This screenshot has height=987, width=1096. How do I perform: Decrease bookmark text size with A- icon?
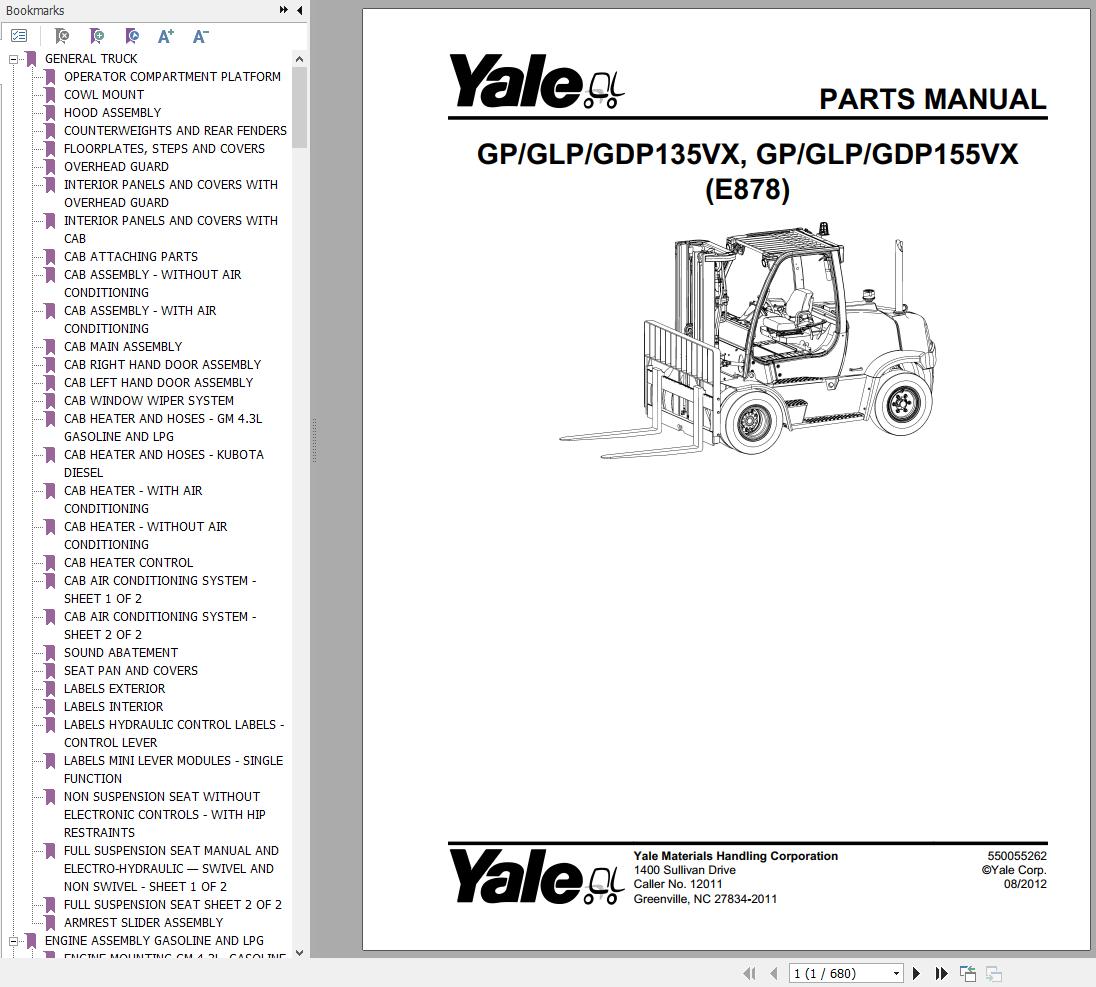201,36
